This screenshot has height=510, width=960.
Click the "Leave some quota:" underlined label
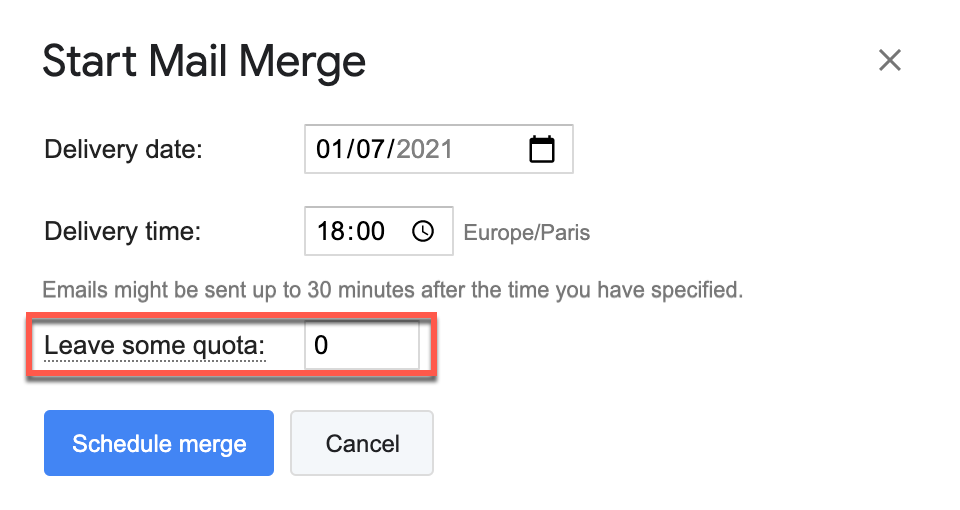pyautogui.click(x=155, y=346)
